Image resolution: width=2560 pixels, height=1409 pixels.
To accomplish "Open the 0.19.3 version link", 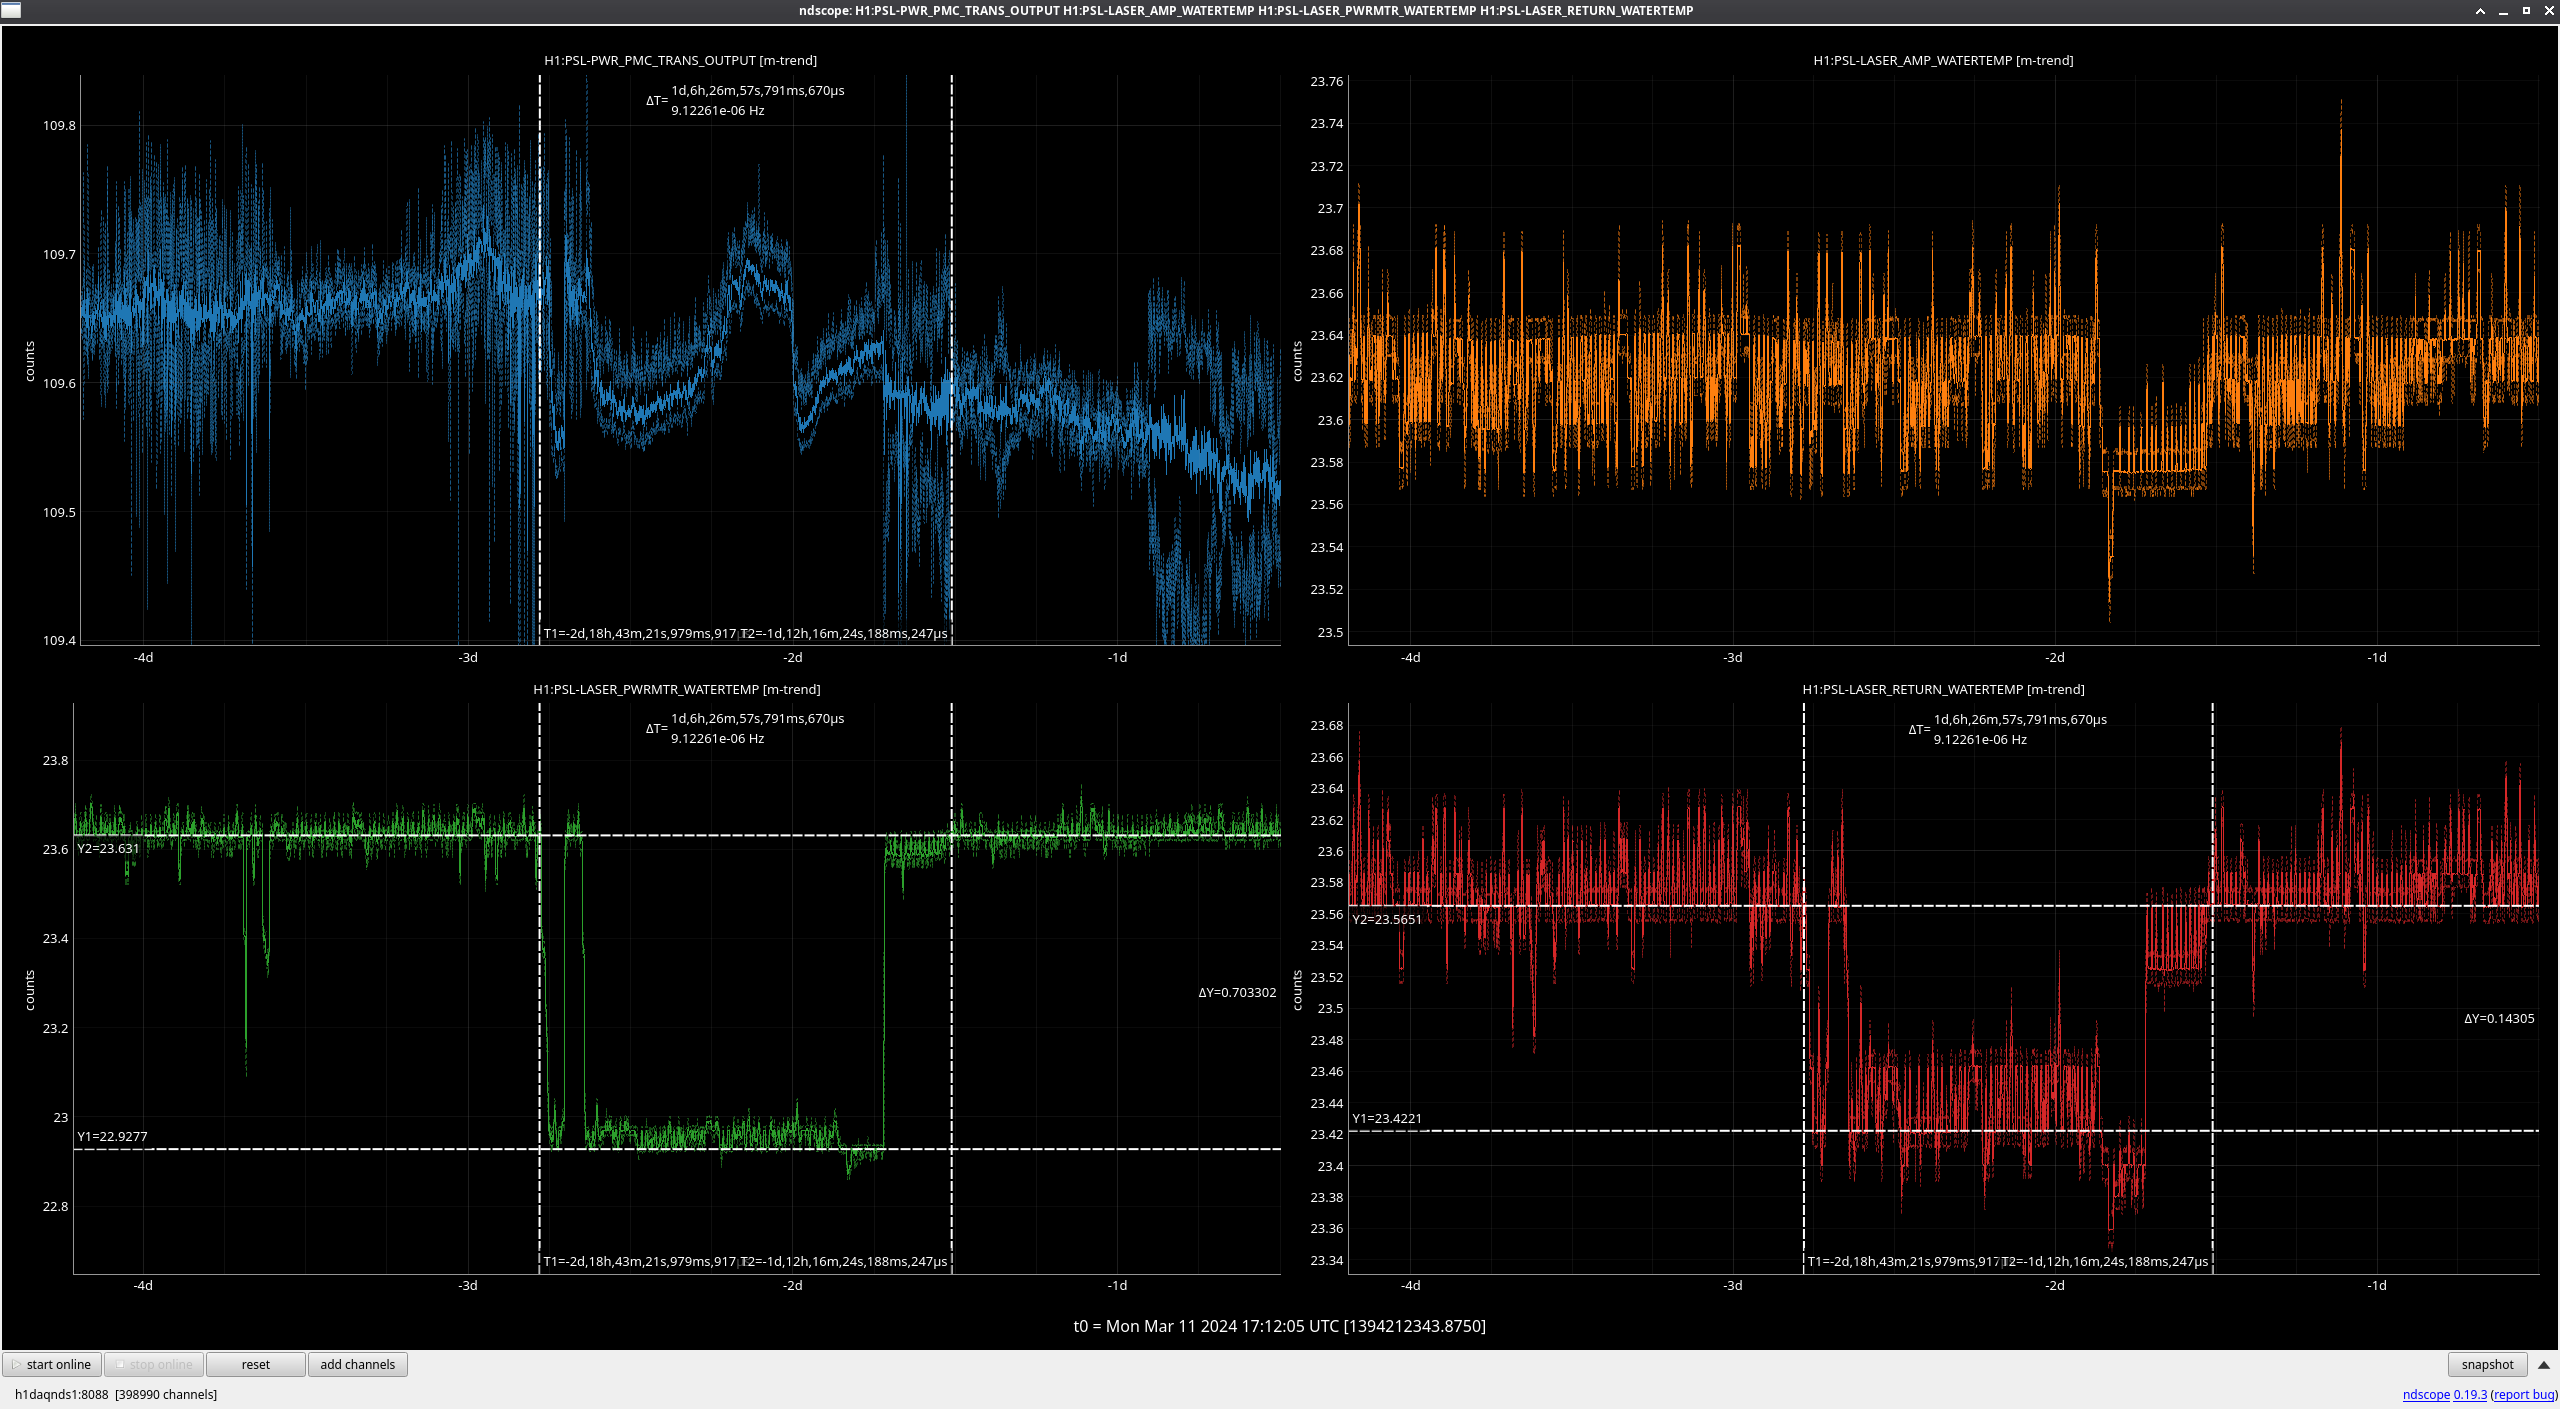I will (2470, 1394).
